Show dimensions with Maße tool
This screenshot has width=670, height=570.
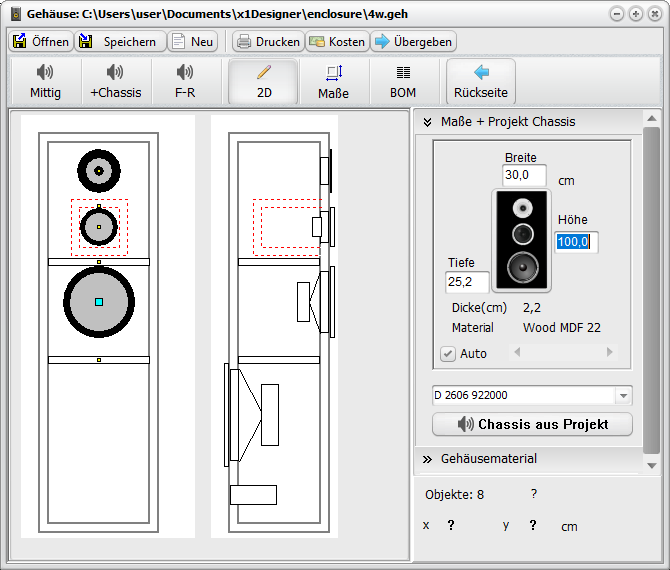(333, 82)
